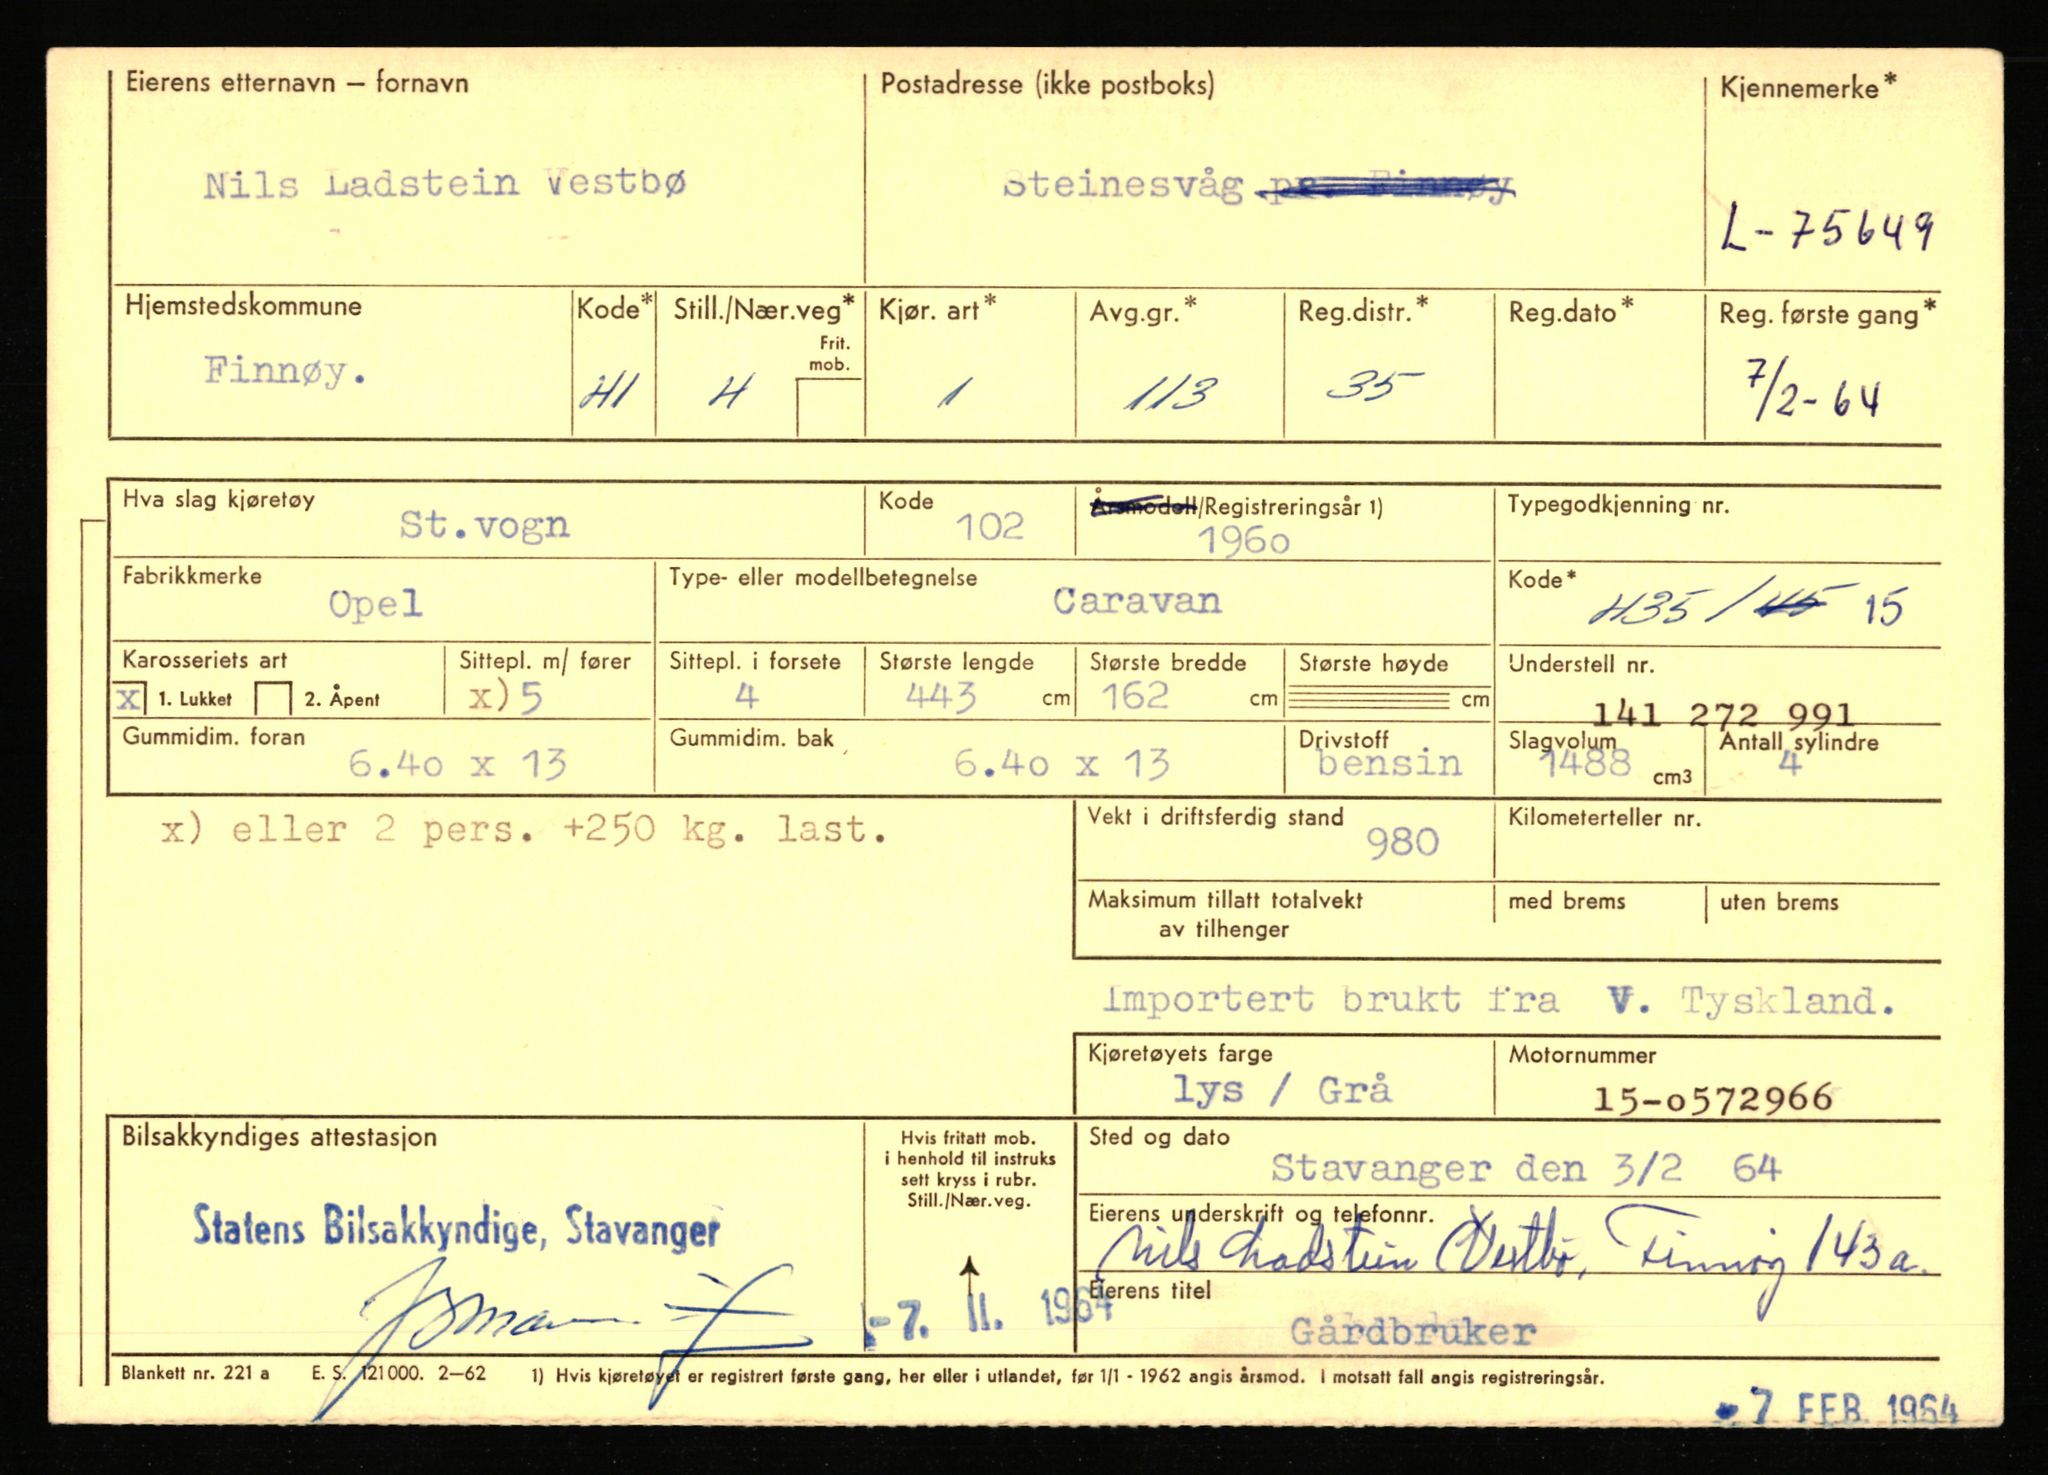This screenshot has height=1475, width=2048.
Task: Select front tyre size '6.40 x 13'
Action: [x=457, y=765]
